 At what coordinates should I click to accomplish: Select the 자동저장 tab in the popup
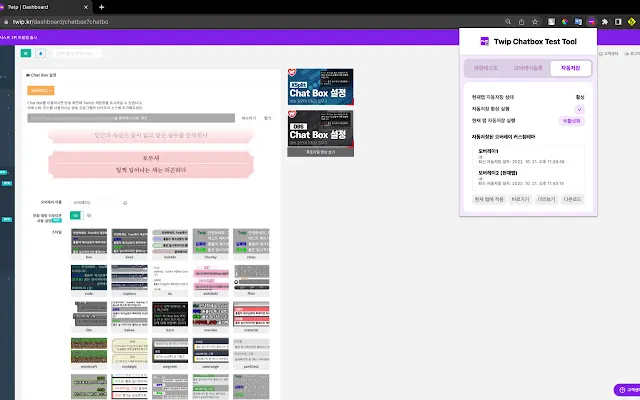point(570,68)
